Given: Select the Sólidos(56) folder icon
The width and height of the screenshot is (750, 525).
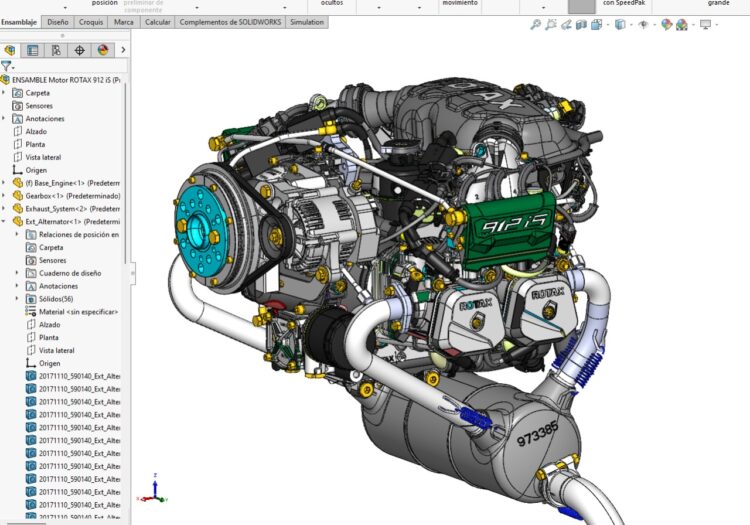Looking at the screenshot, I should [x=31, y=299].
